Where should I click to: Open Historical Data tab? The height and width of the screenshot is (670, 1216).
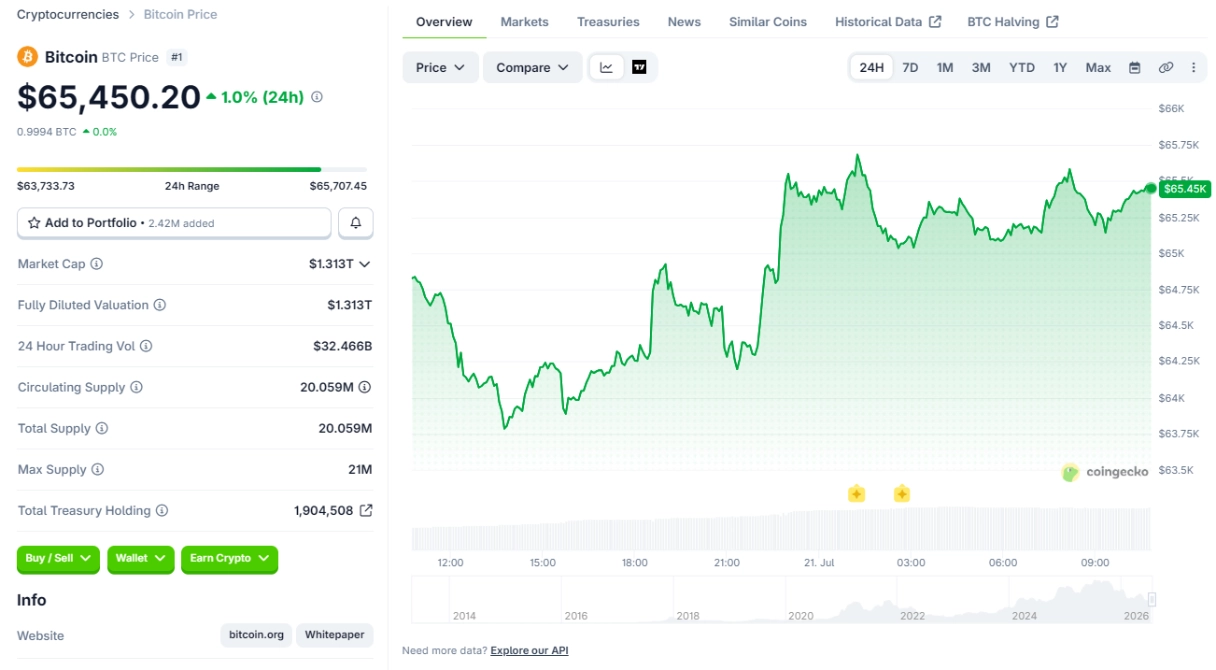coord(888,22)
